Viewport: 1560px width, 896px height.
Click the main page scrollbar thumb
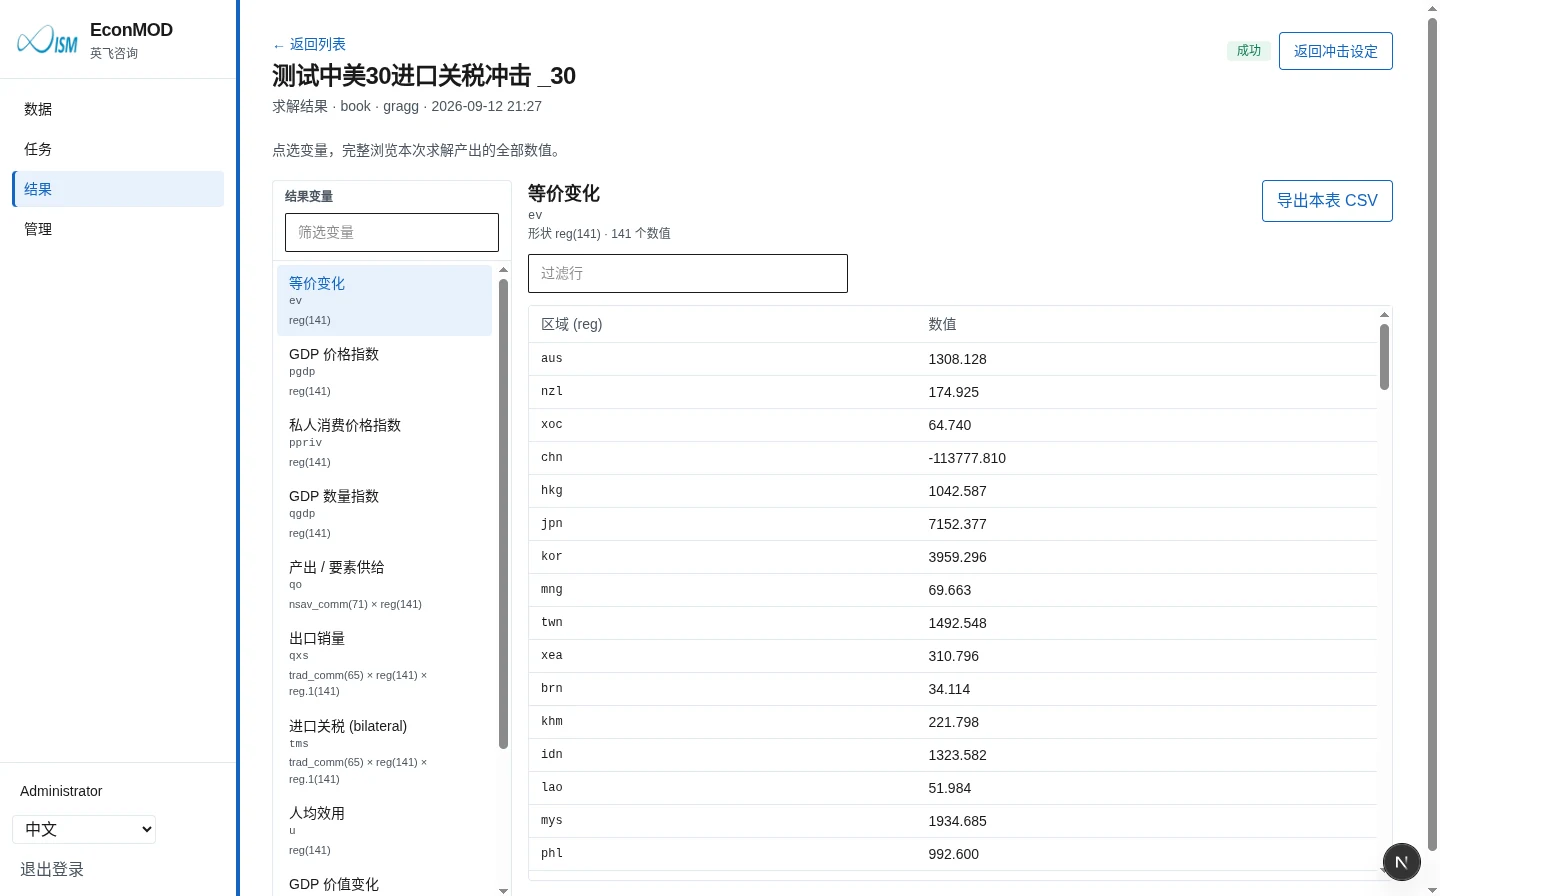[x=1432, y=434]
